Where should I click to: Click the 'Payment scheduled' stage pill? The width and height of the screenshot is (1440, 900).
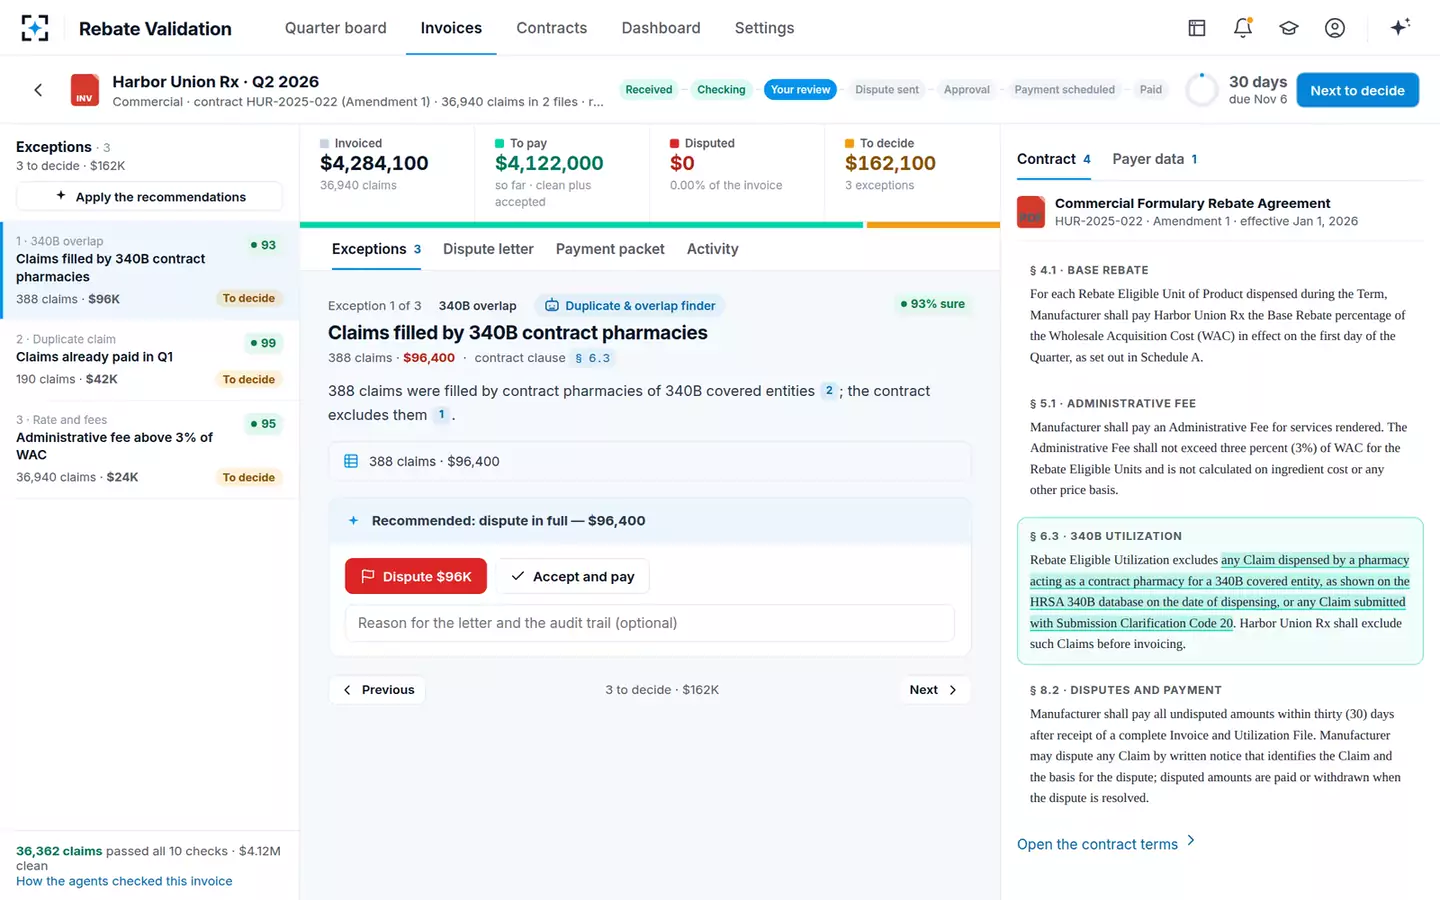tap(1064, 90)
